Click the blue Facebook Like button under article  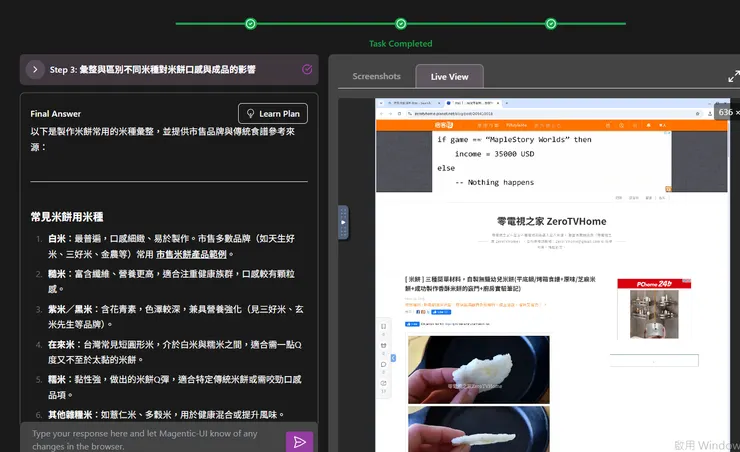[x=441, y=312]
